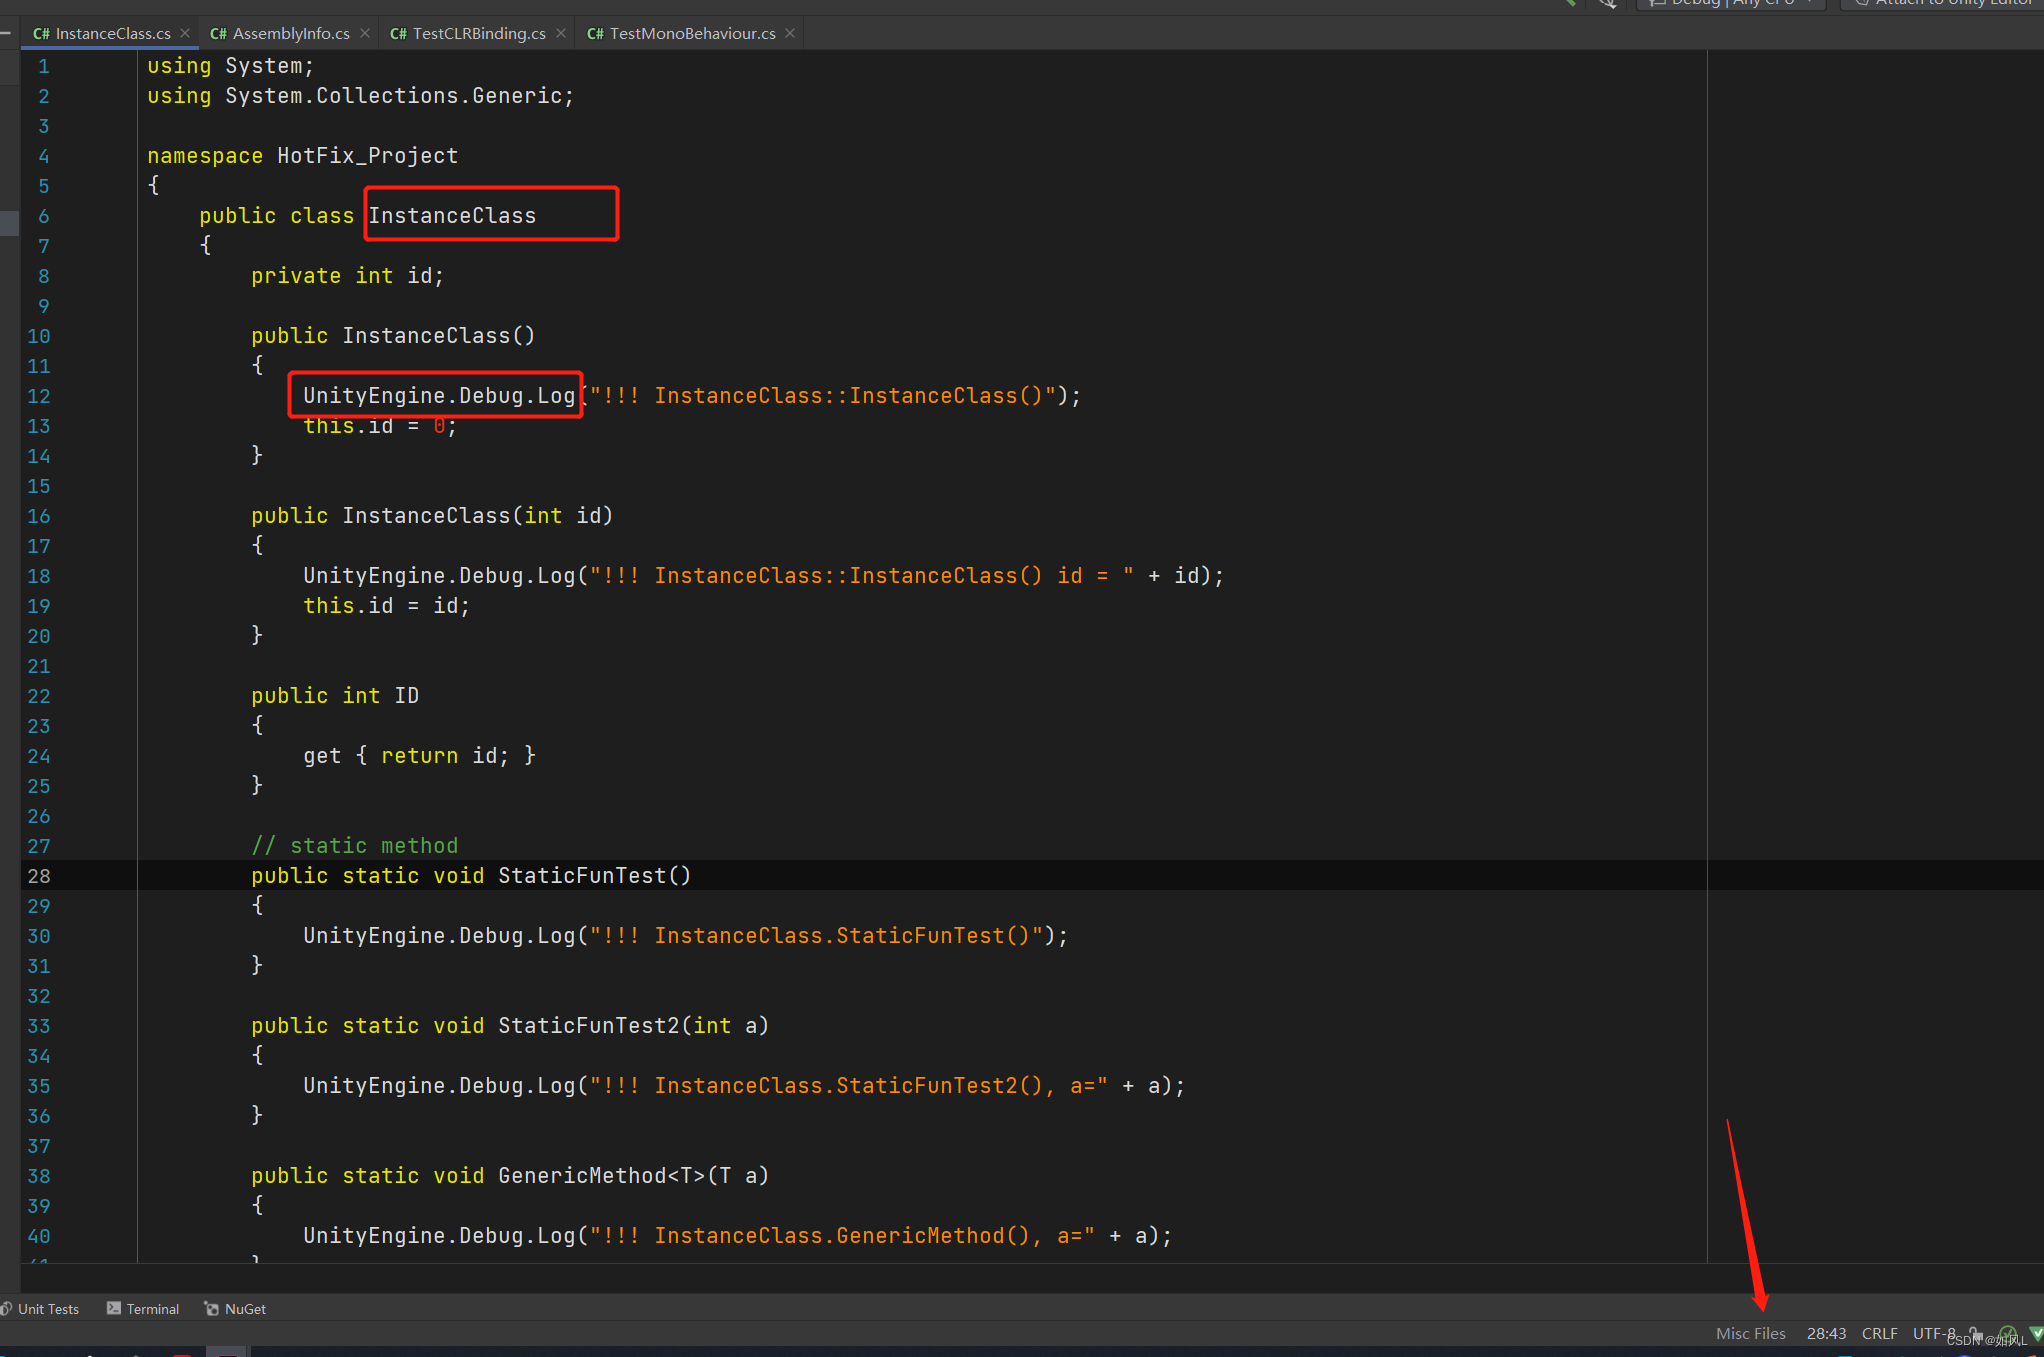The width and height of the screenshot is (2044, 1357).
Task: Open the Terminal tool window
Action: 144,1309
